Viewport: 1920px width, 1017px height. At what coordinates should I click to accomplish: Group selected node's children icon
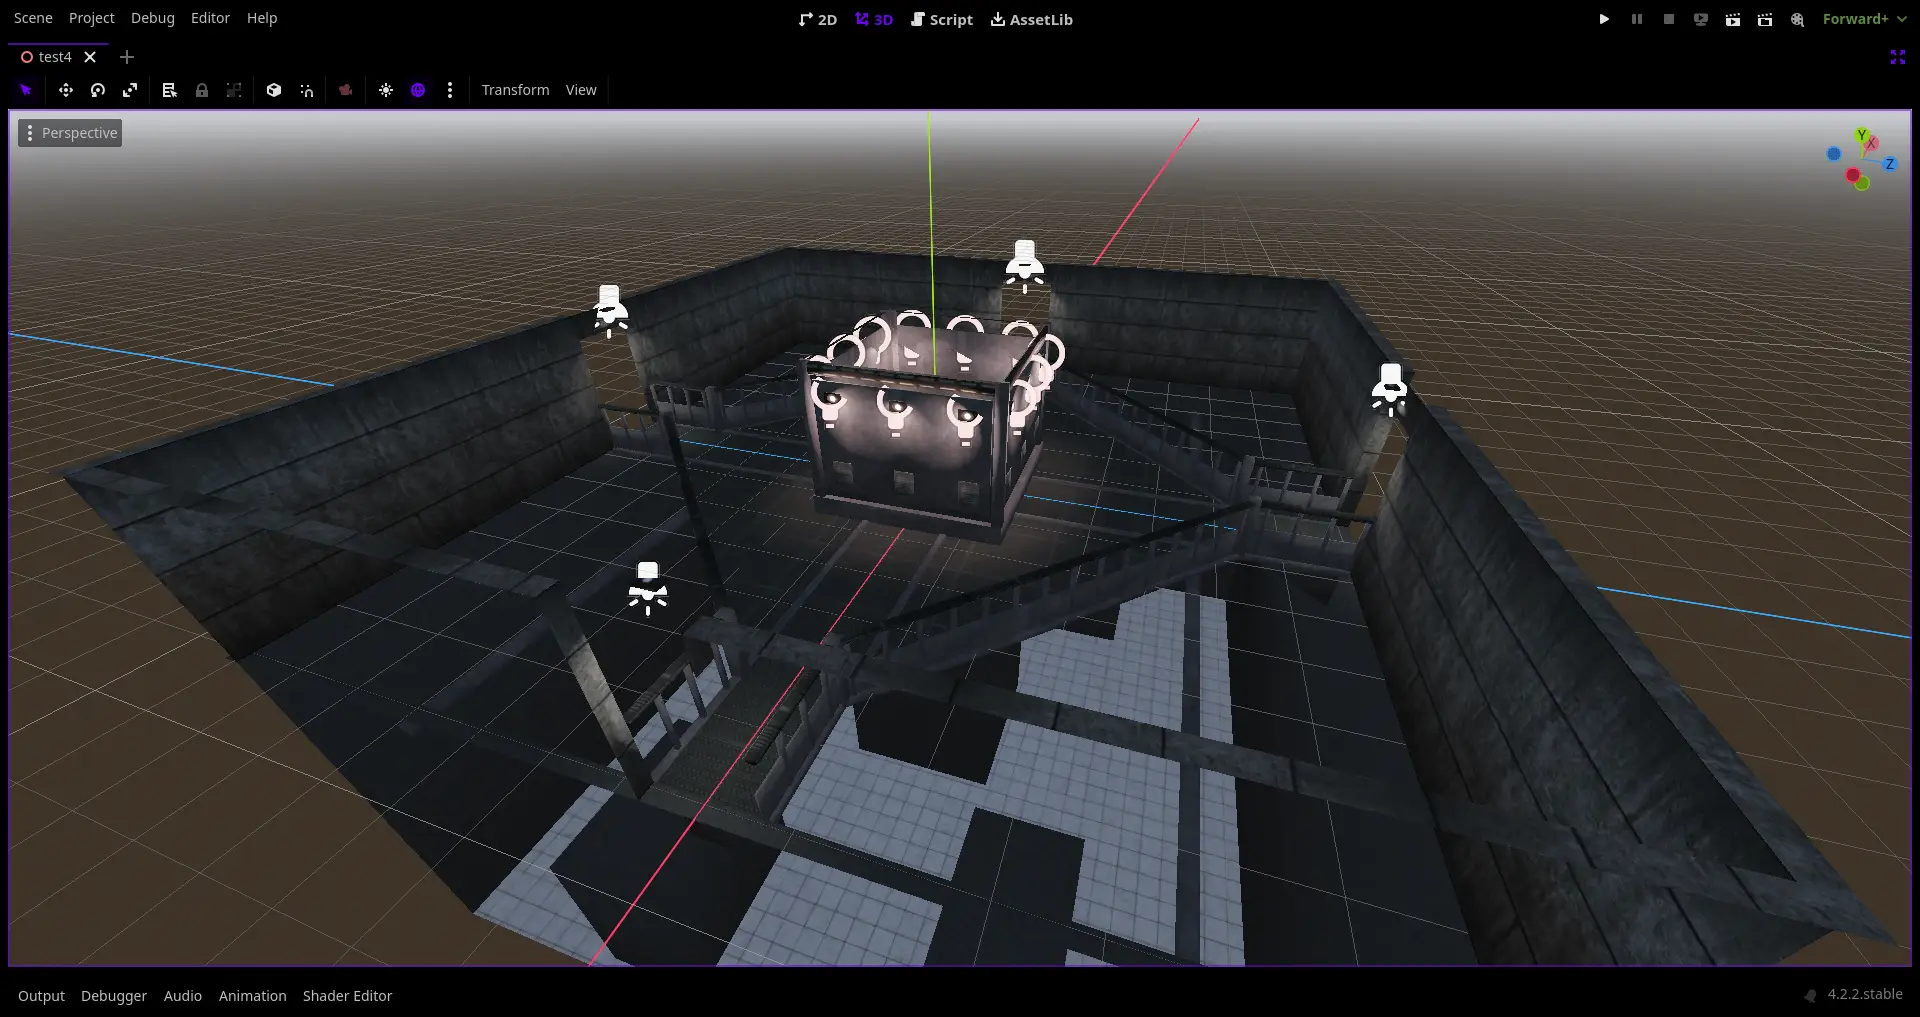234,90
